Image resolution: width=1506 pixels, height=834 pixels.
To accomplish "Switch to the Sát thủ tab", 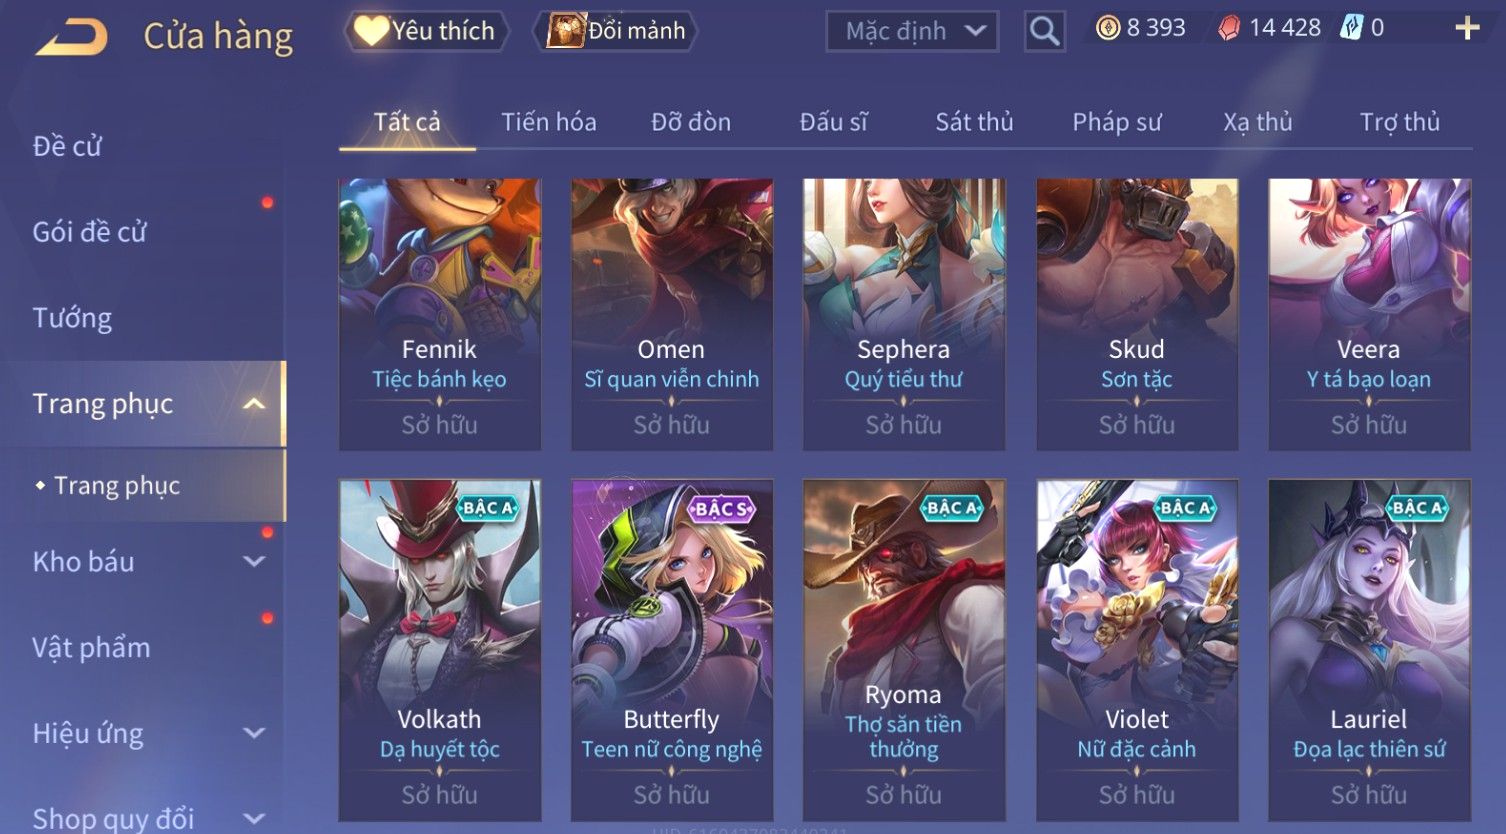I will (x=974, y=122).
